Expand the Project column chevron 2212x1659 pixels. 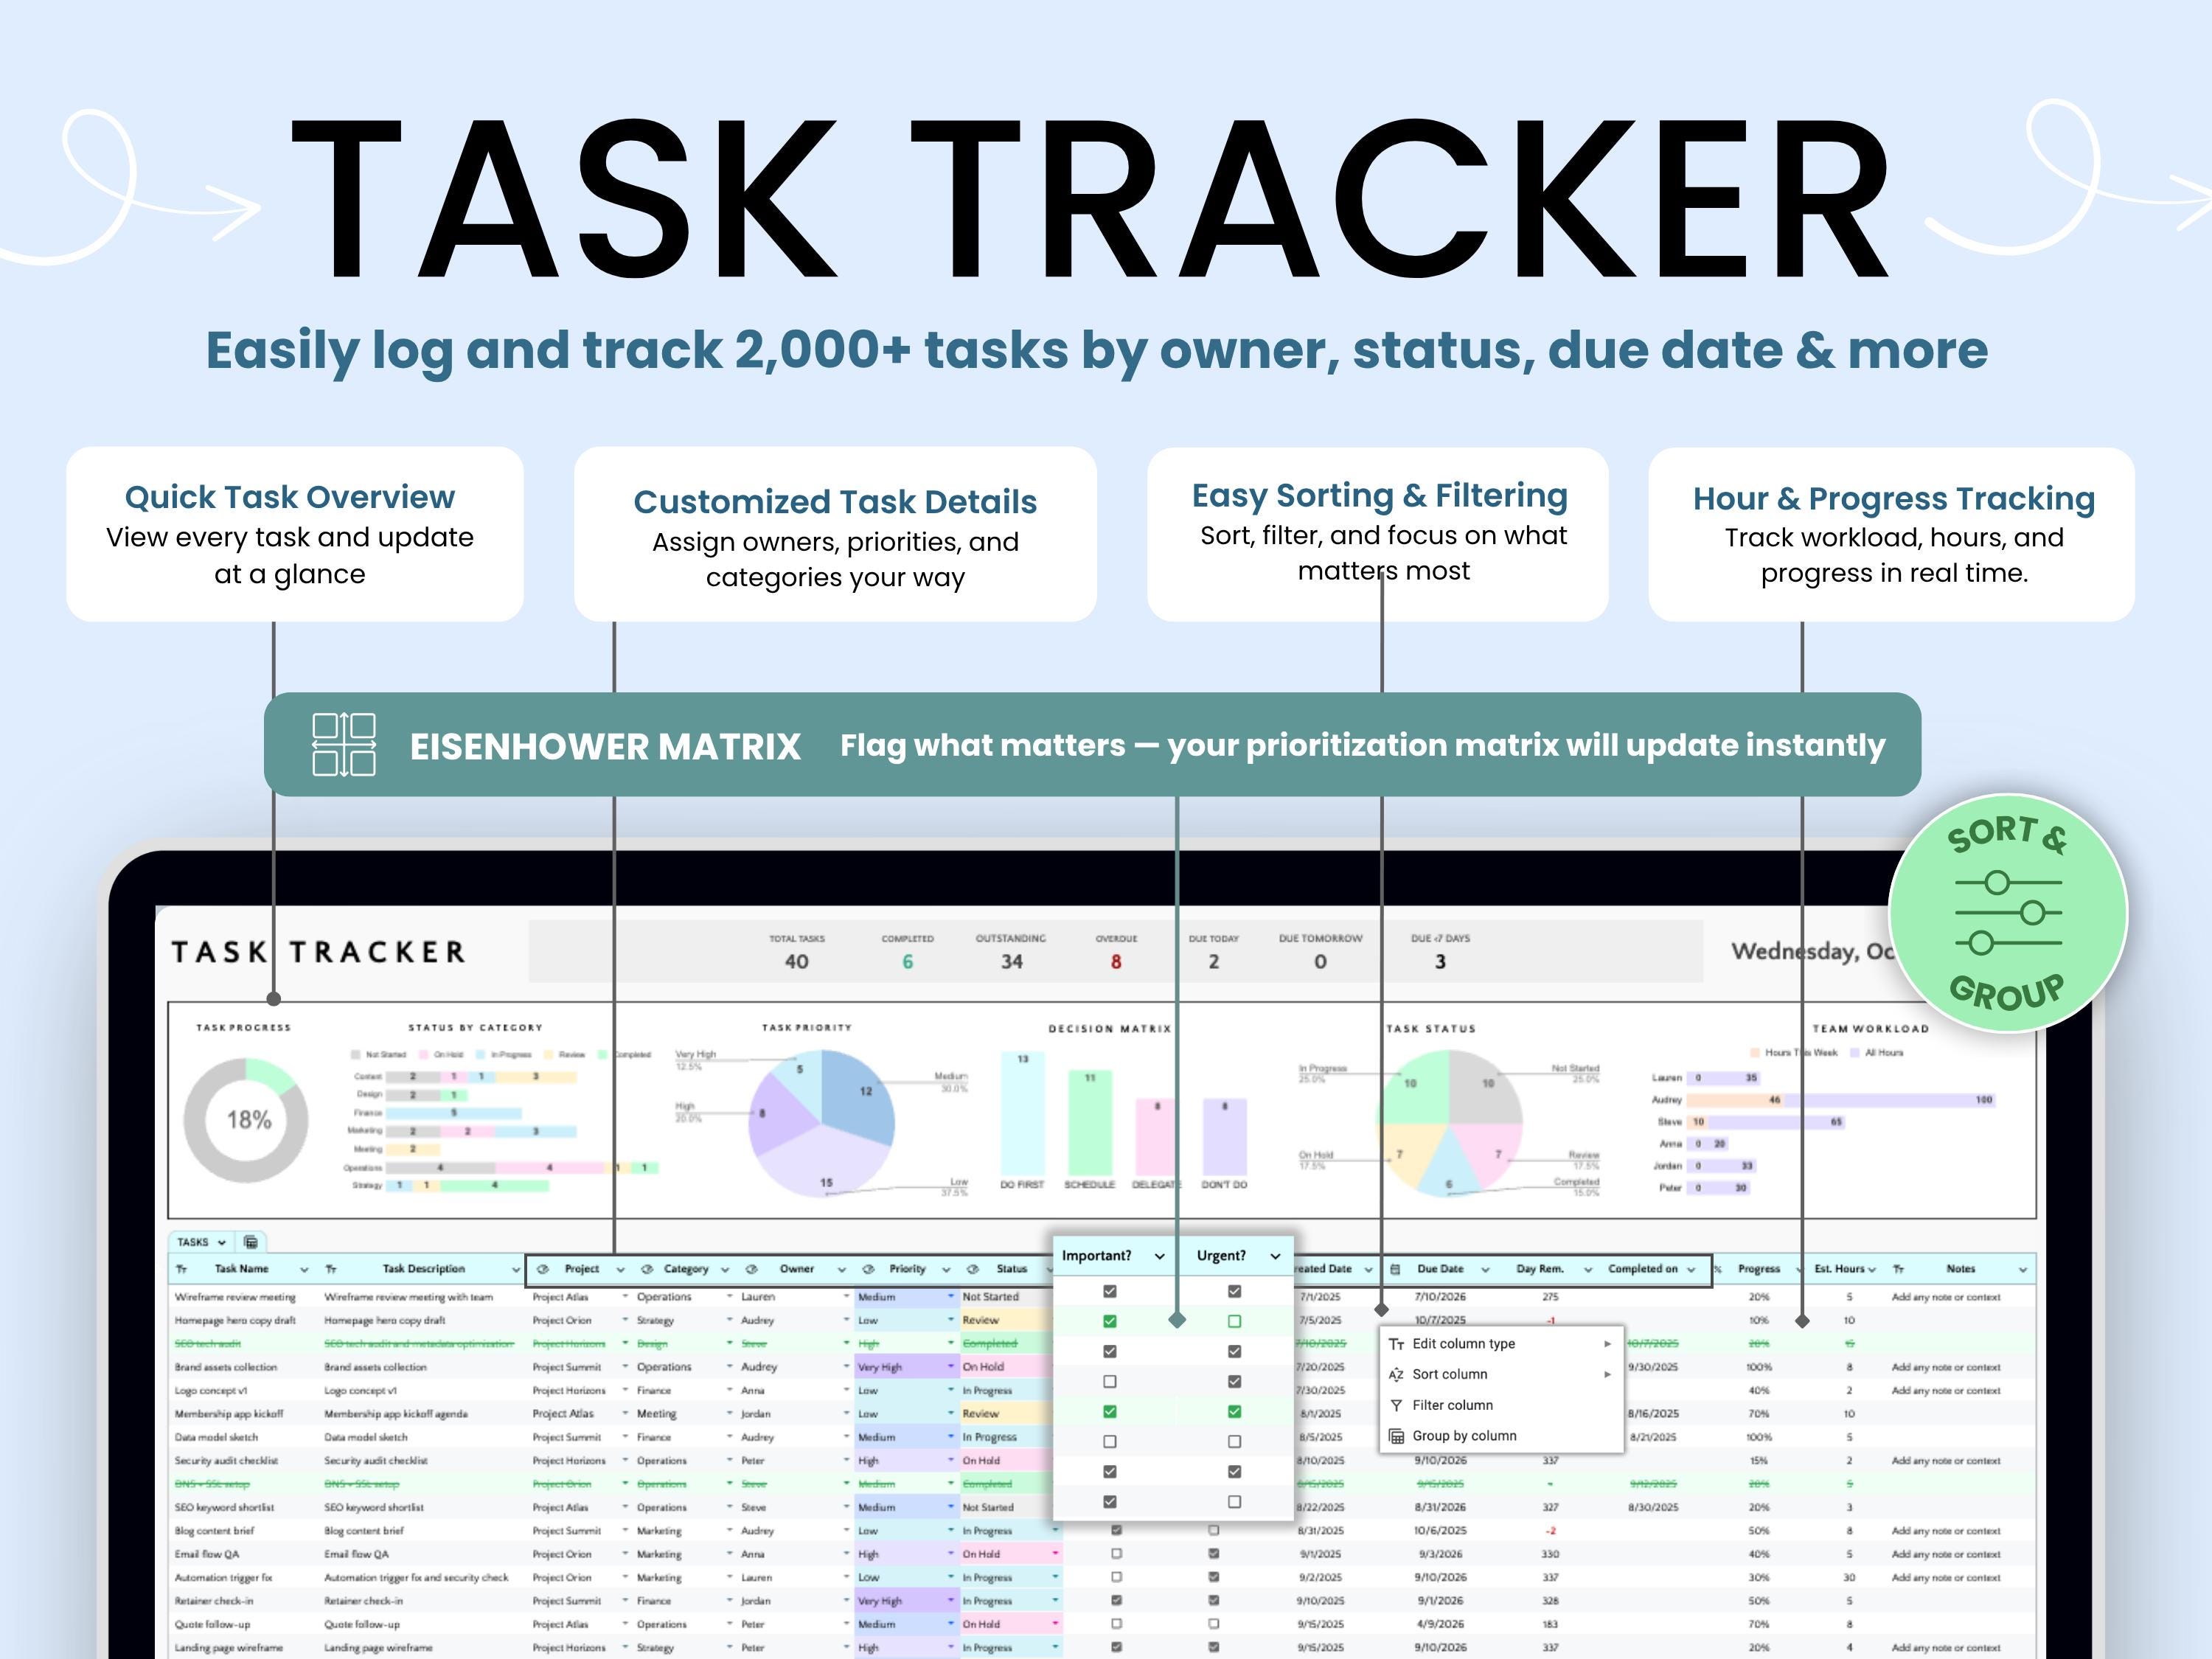coord(620,1270)
